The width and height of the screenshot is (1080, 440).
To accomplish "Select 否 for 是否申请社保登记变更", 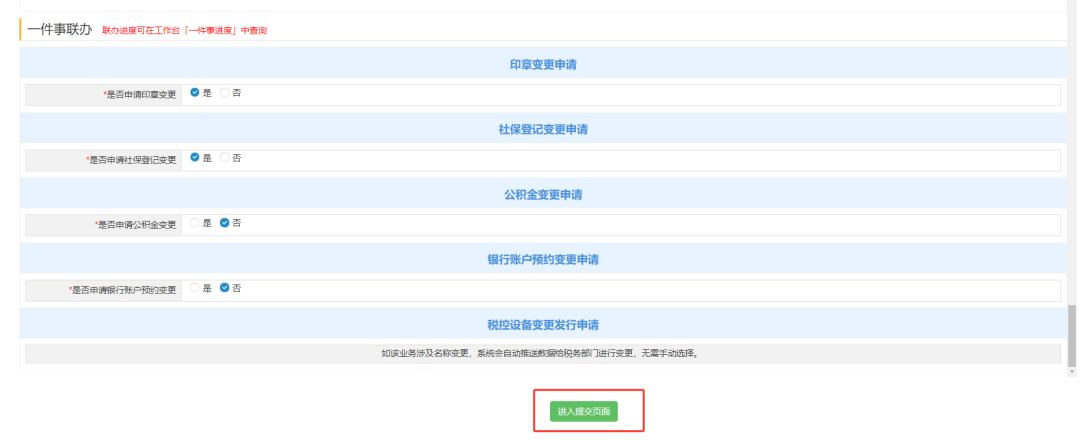I will 225,158.
